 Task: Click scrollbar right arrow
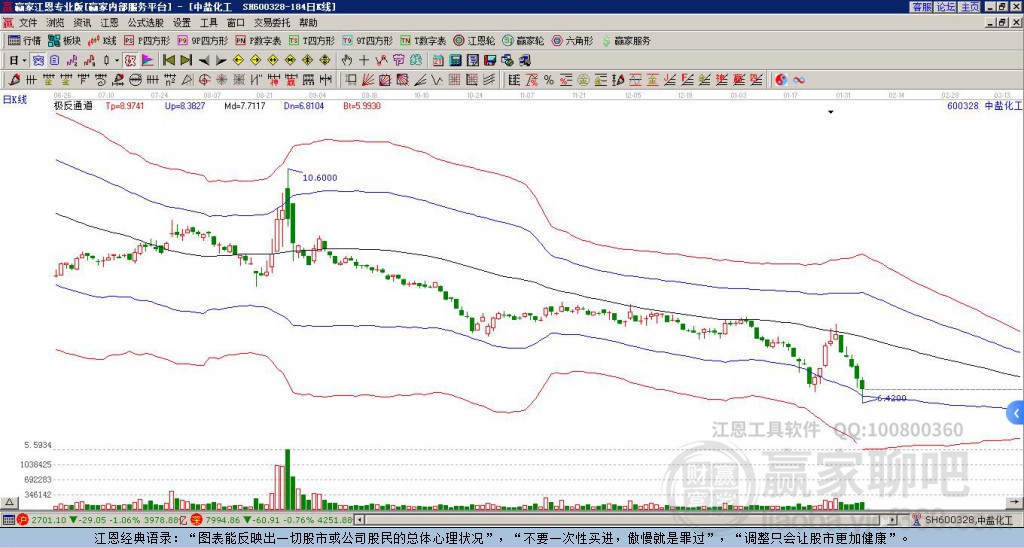[x=892, y=520]
